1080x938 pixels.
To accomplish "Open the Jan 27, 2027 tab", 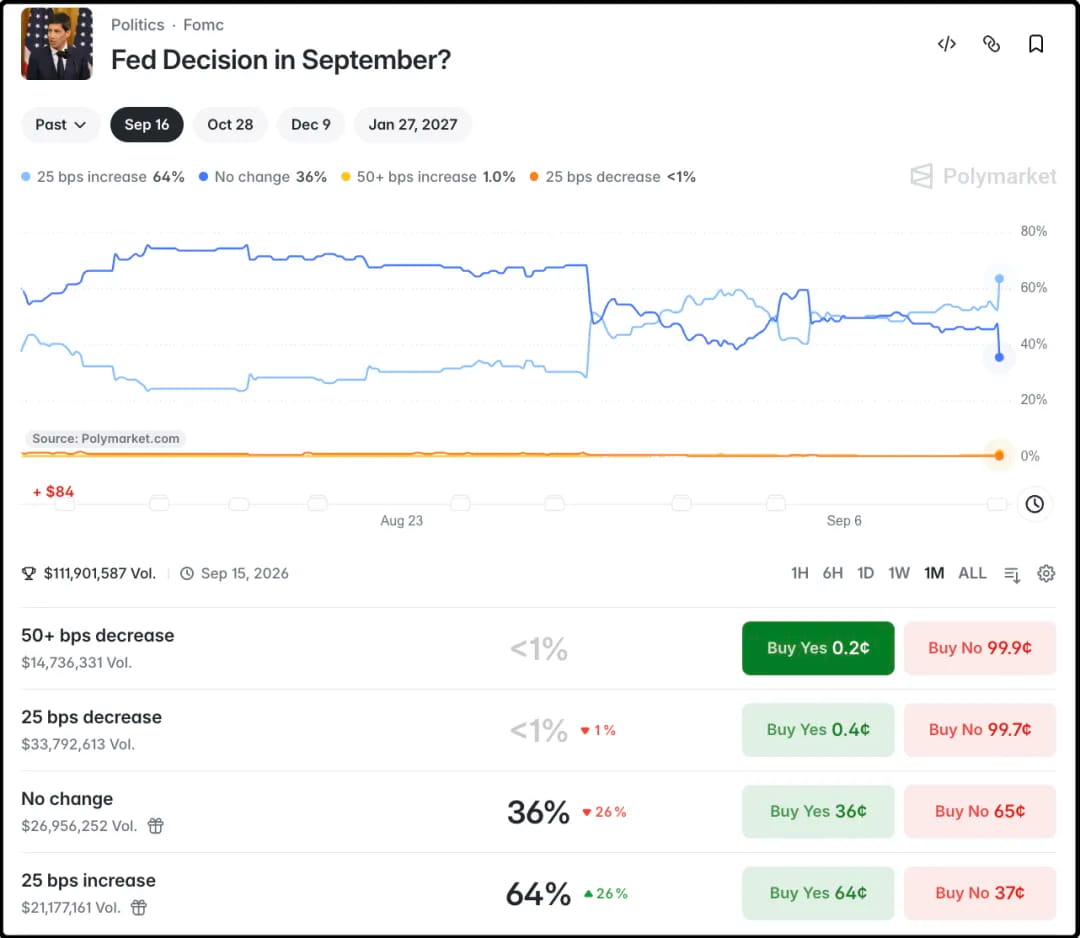I will (x=413, y=125).
